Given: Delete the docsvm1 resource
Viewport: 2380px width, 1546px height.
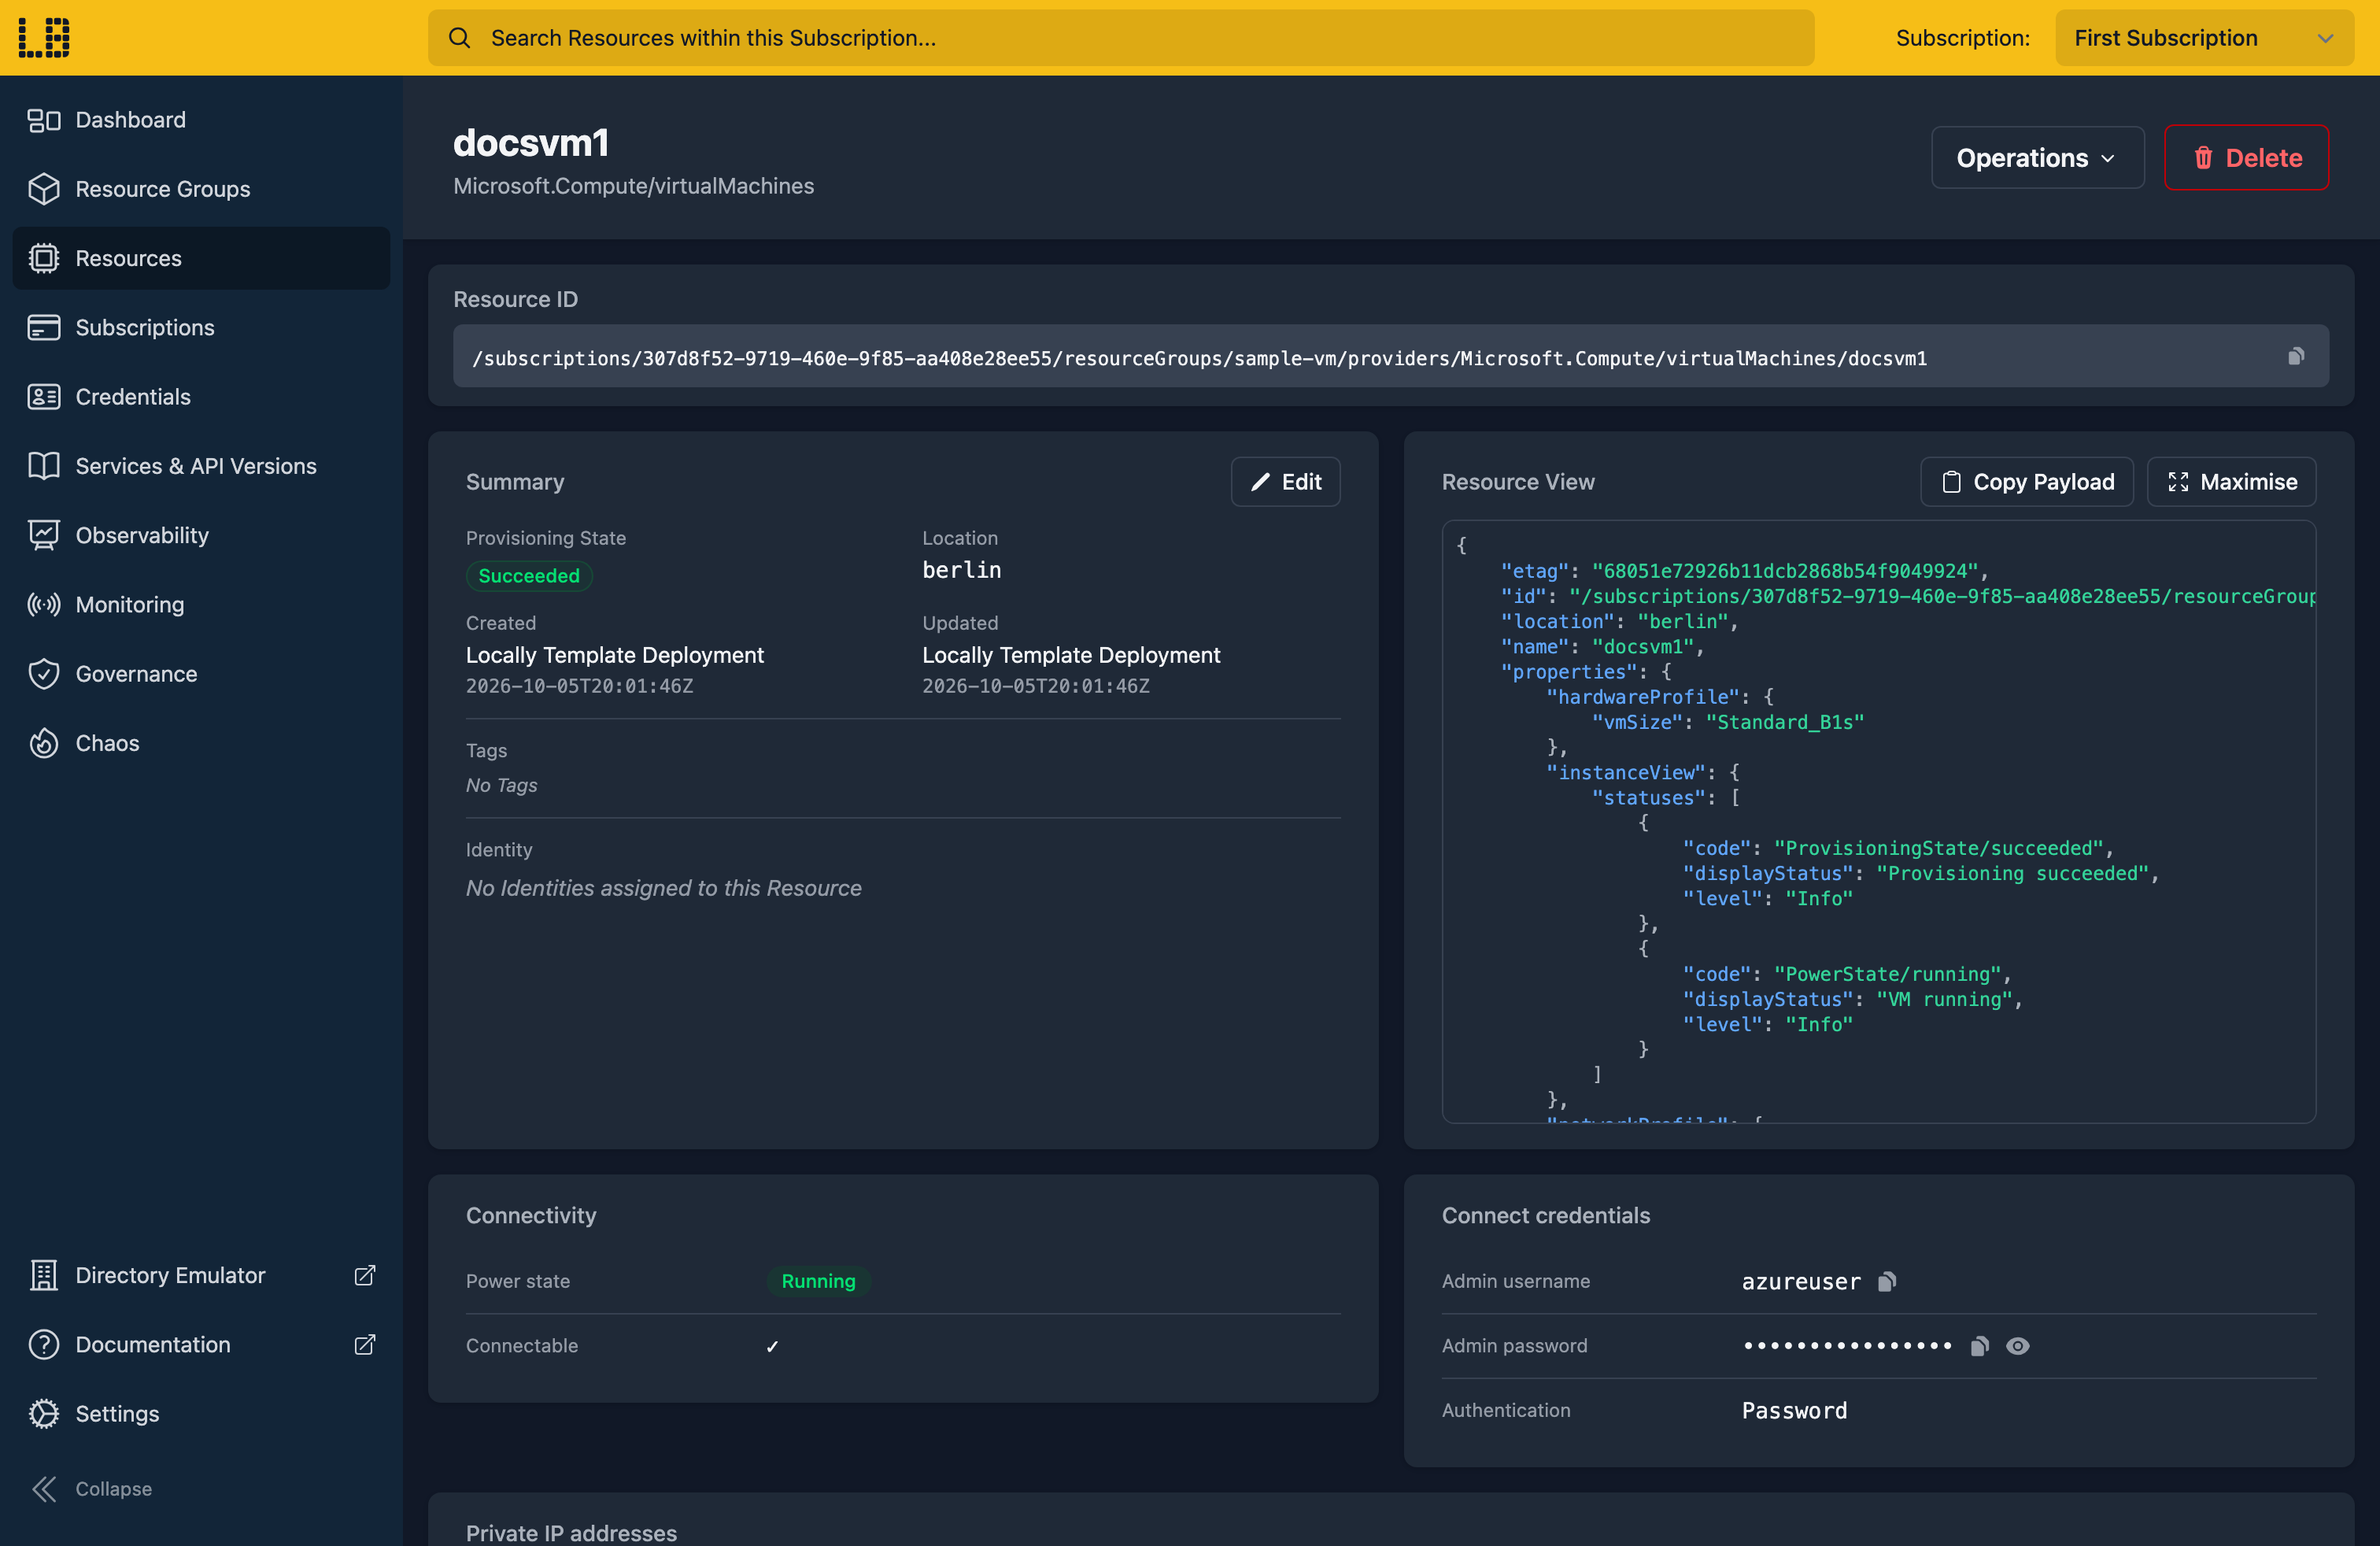Looking at the screenshot, I should tap(2246, 158).
